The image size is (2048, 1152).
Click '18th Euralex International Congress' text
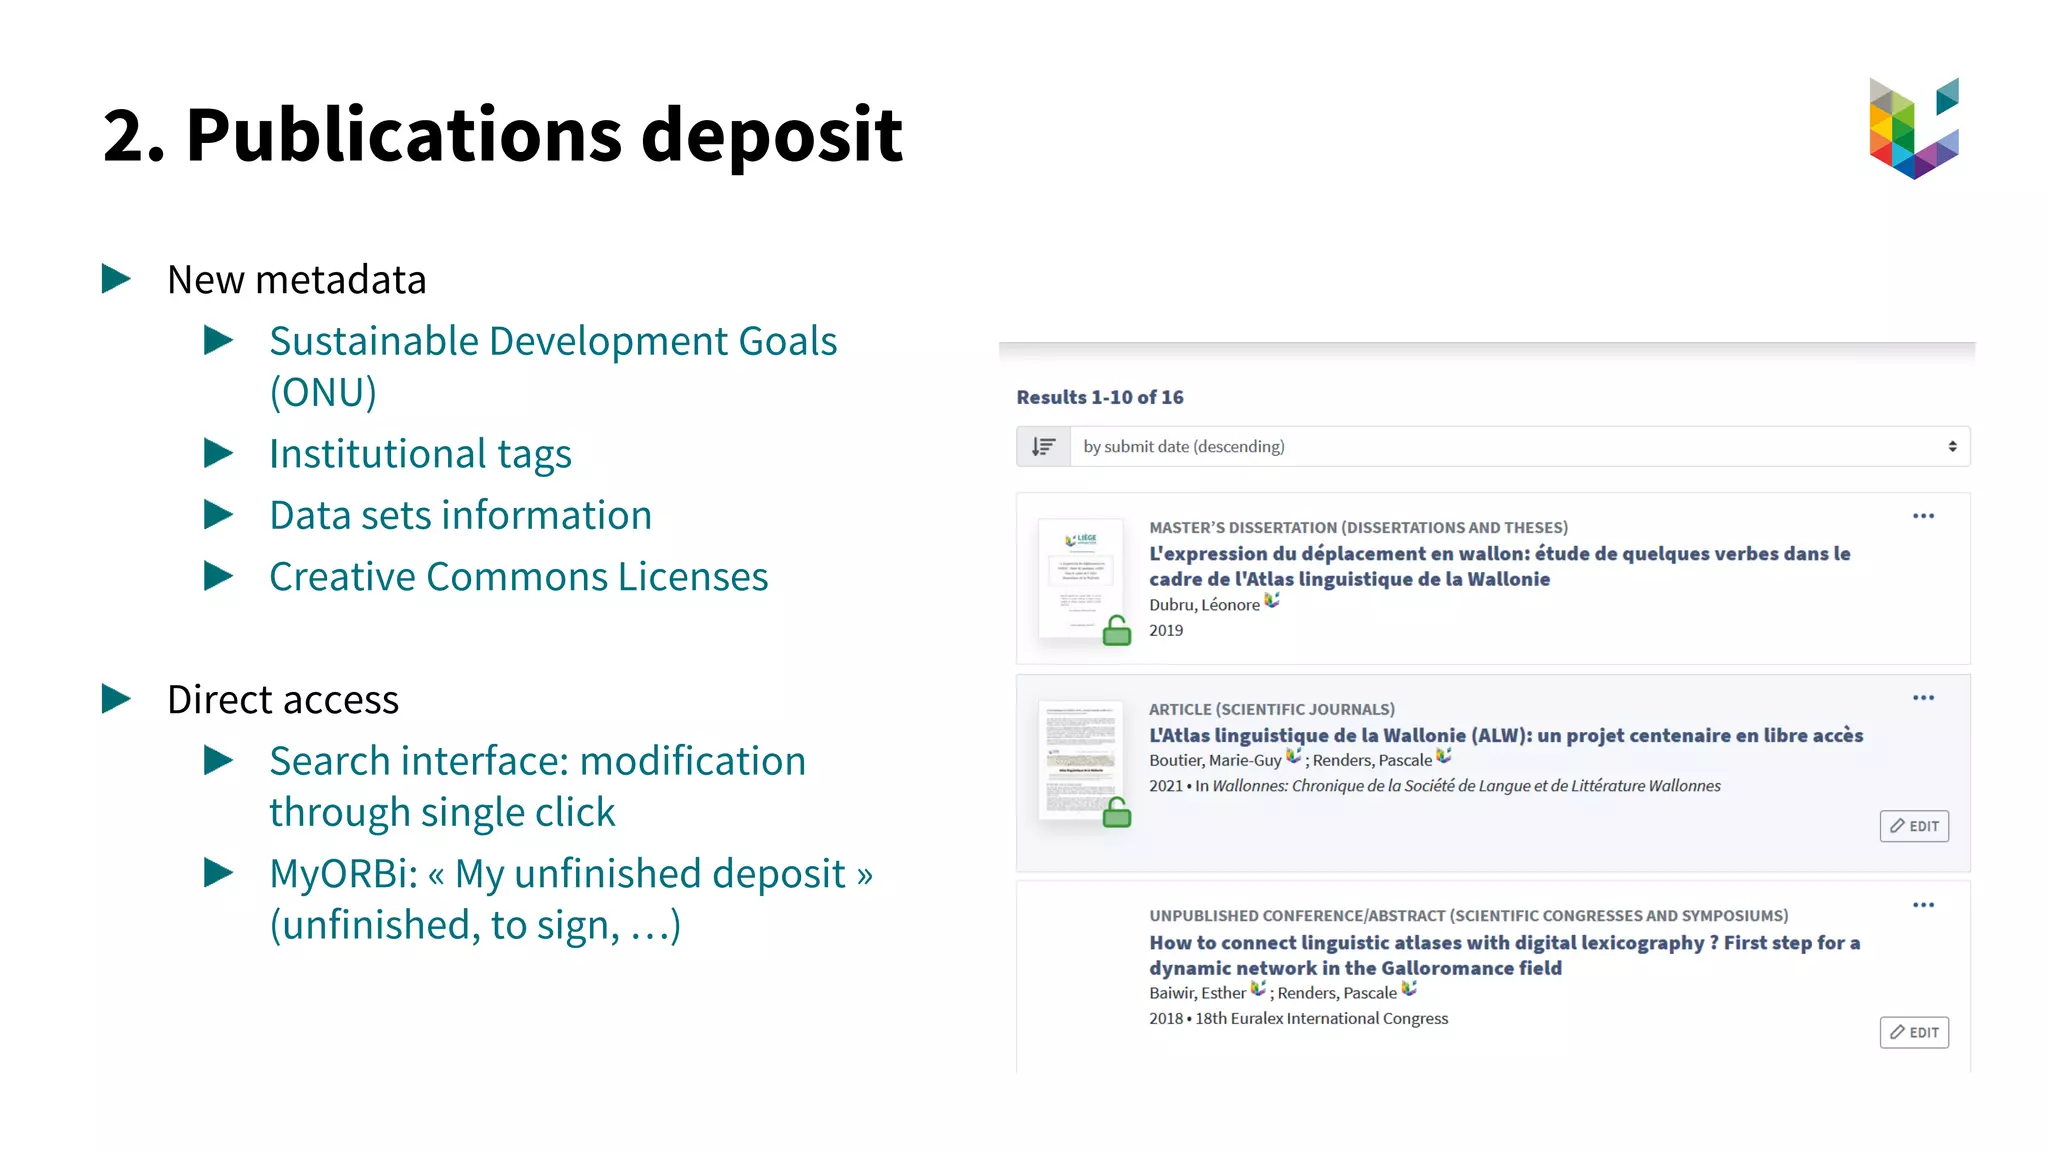(1321, 1018)
